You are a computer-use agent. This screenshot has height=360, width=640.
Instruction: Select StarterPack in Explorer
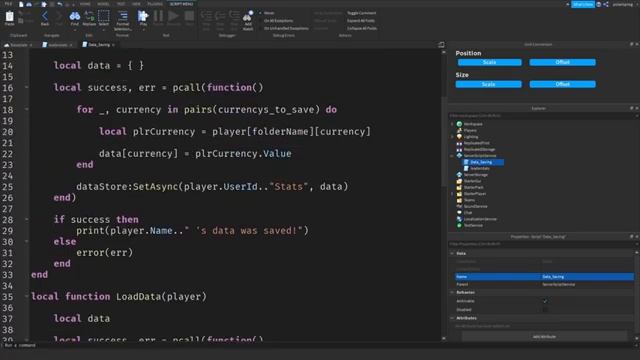click(x=473, y=187)
